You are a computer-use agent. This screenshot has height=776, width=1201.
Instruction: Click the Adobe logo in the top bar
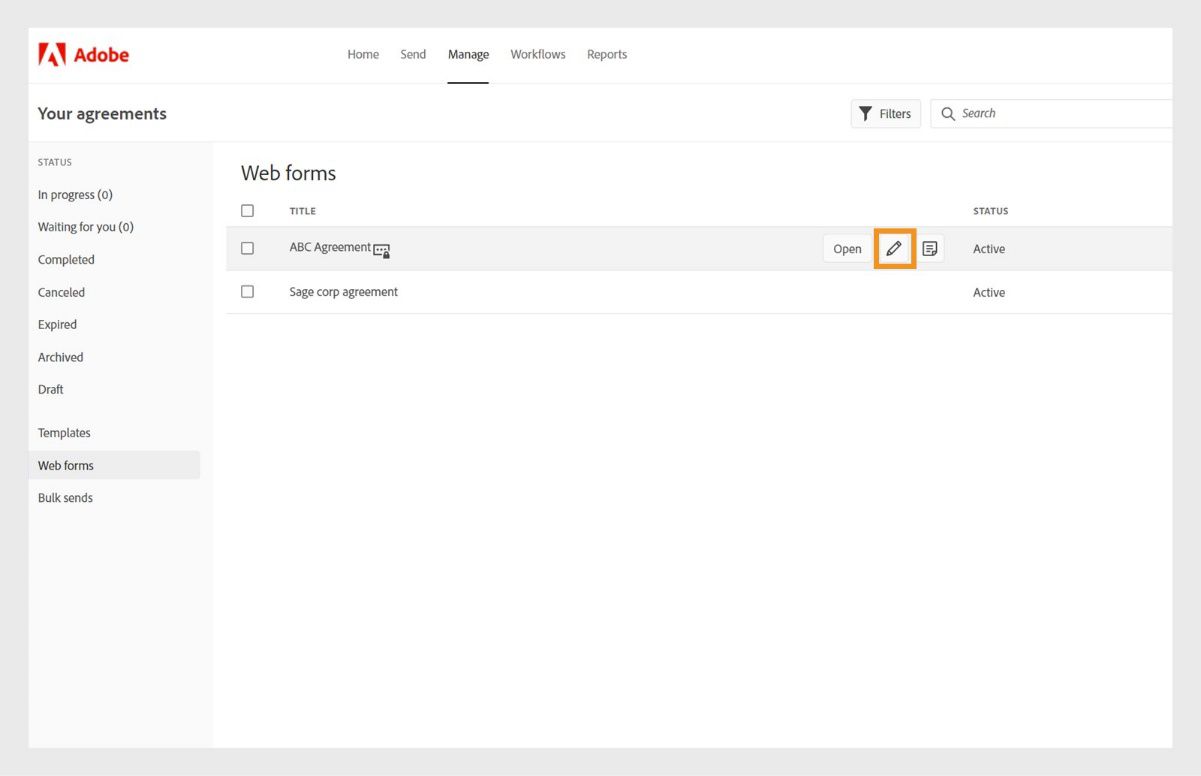(x=84, y=54)
